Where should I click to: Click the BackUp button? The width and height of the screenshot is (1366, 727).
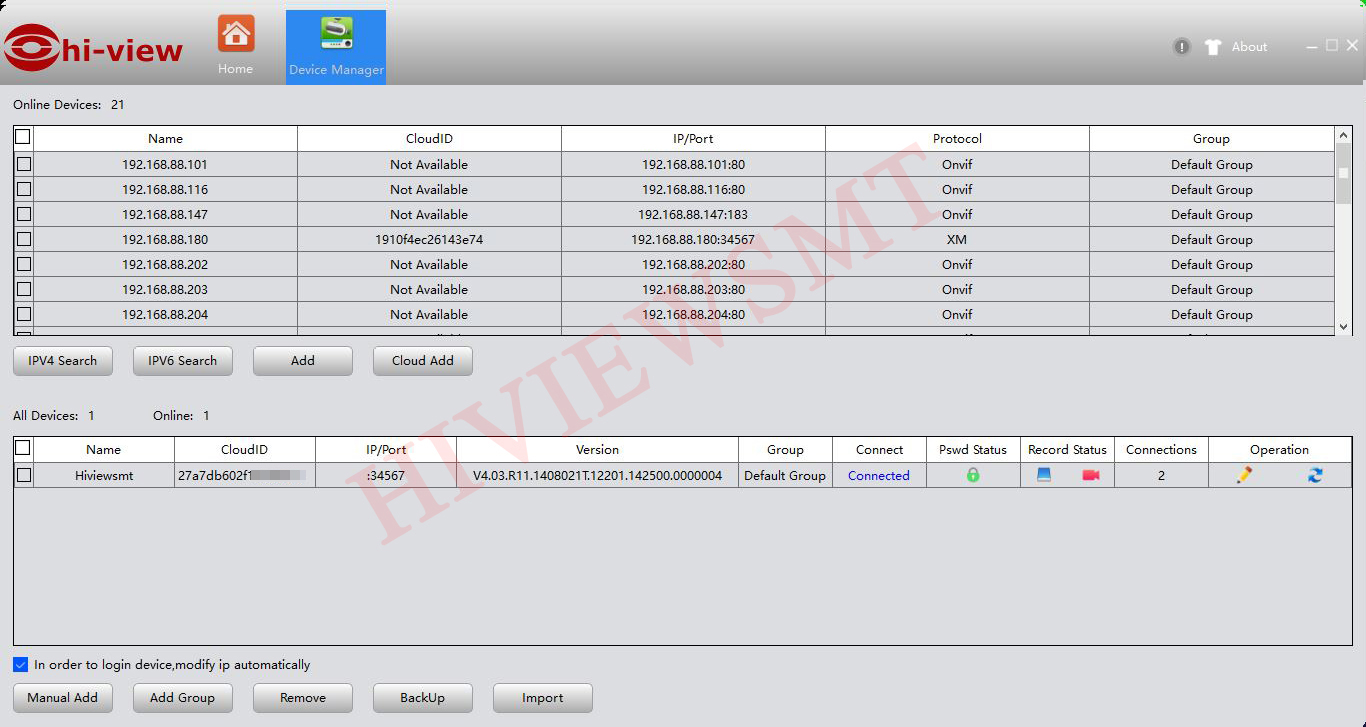pyautogui.click(x=423, y=698)
